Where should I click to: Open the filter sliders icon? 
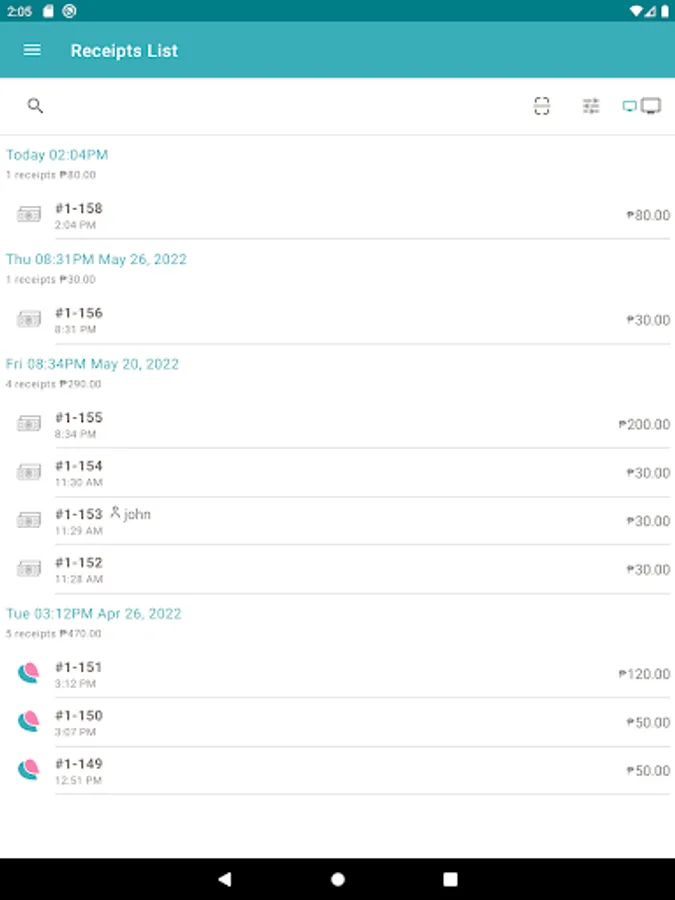[591, 106]
